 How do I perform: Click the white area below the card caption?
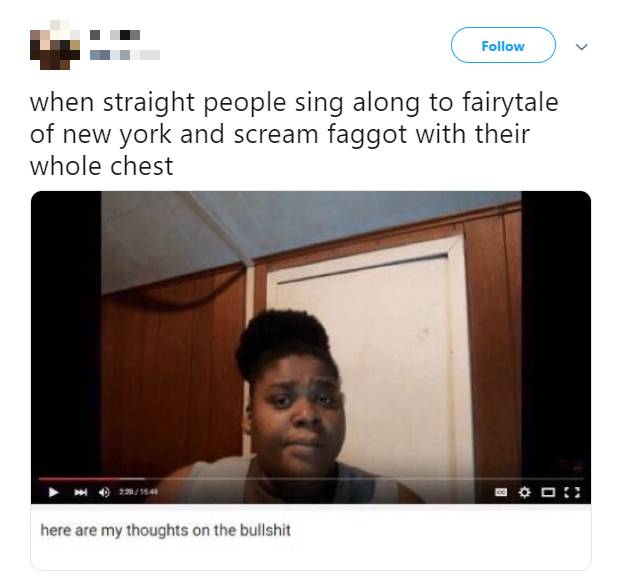click(311, 555)
